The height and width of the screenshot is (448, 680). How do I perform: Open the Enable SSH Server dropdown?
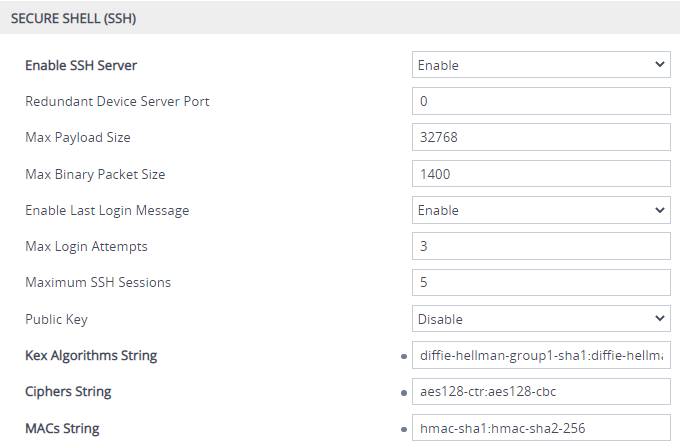coord(540,65)
